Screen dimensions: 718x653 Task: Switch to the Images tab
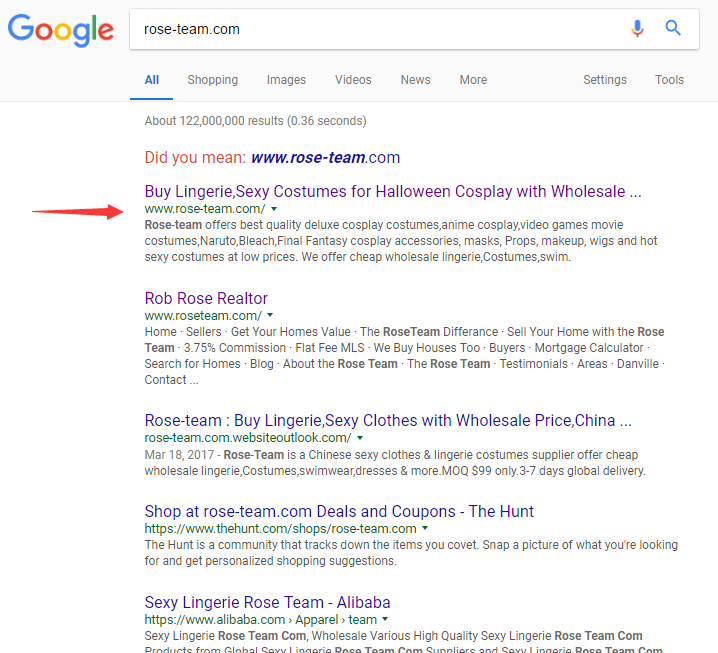tap(286, 80)
